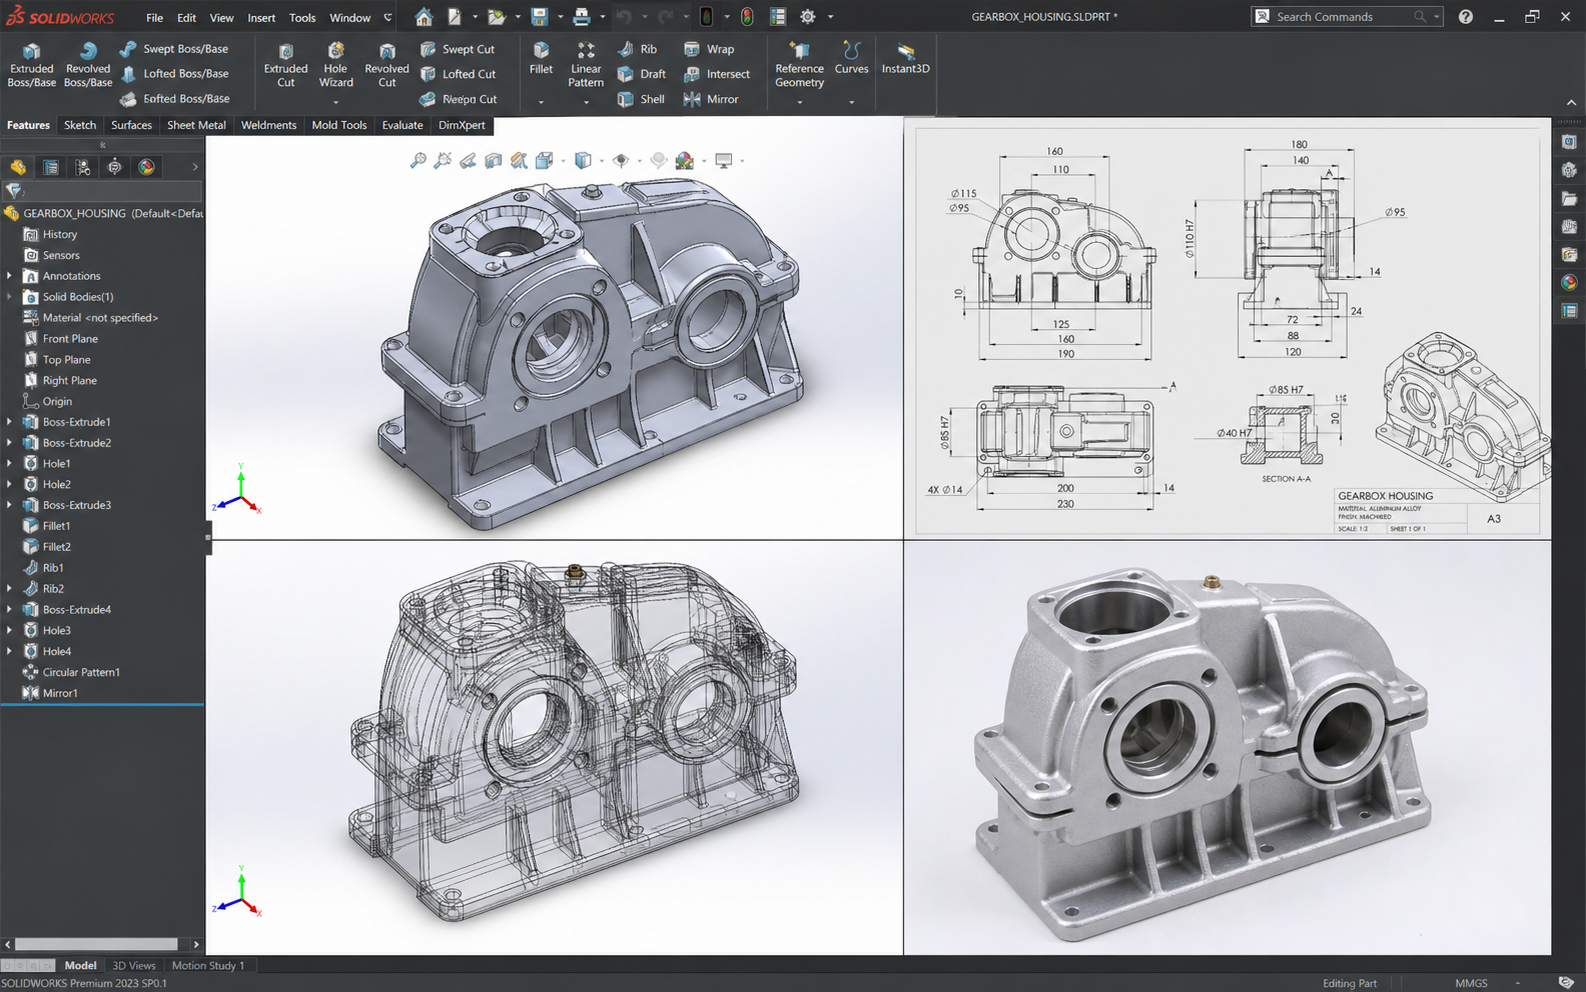
Task: Save the document with the Save icon
Action: (x=539, y=17)
